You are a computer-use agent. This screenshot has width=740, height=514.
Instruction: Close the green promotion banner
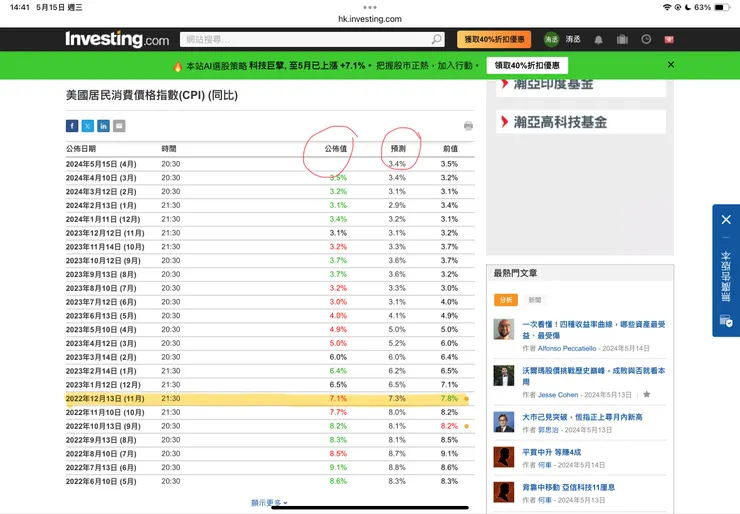coord(671,65)
